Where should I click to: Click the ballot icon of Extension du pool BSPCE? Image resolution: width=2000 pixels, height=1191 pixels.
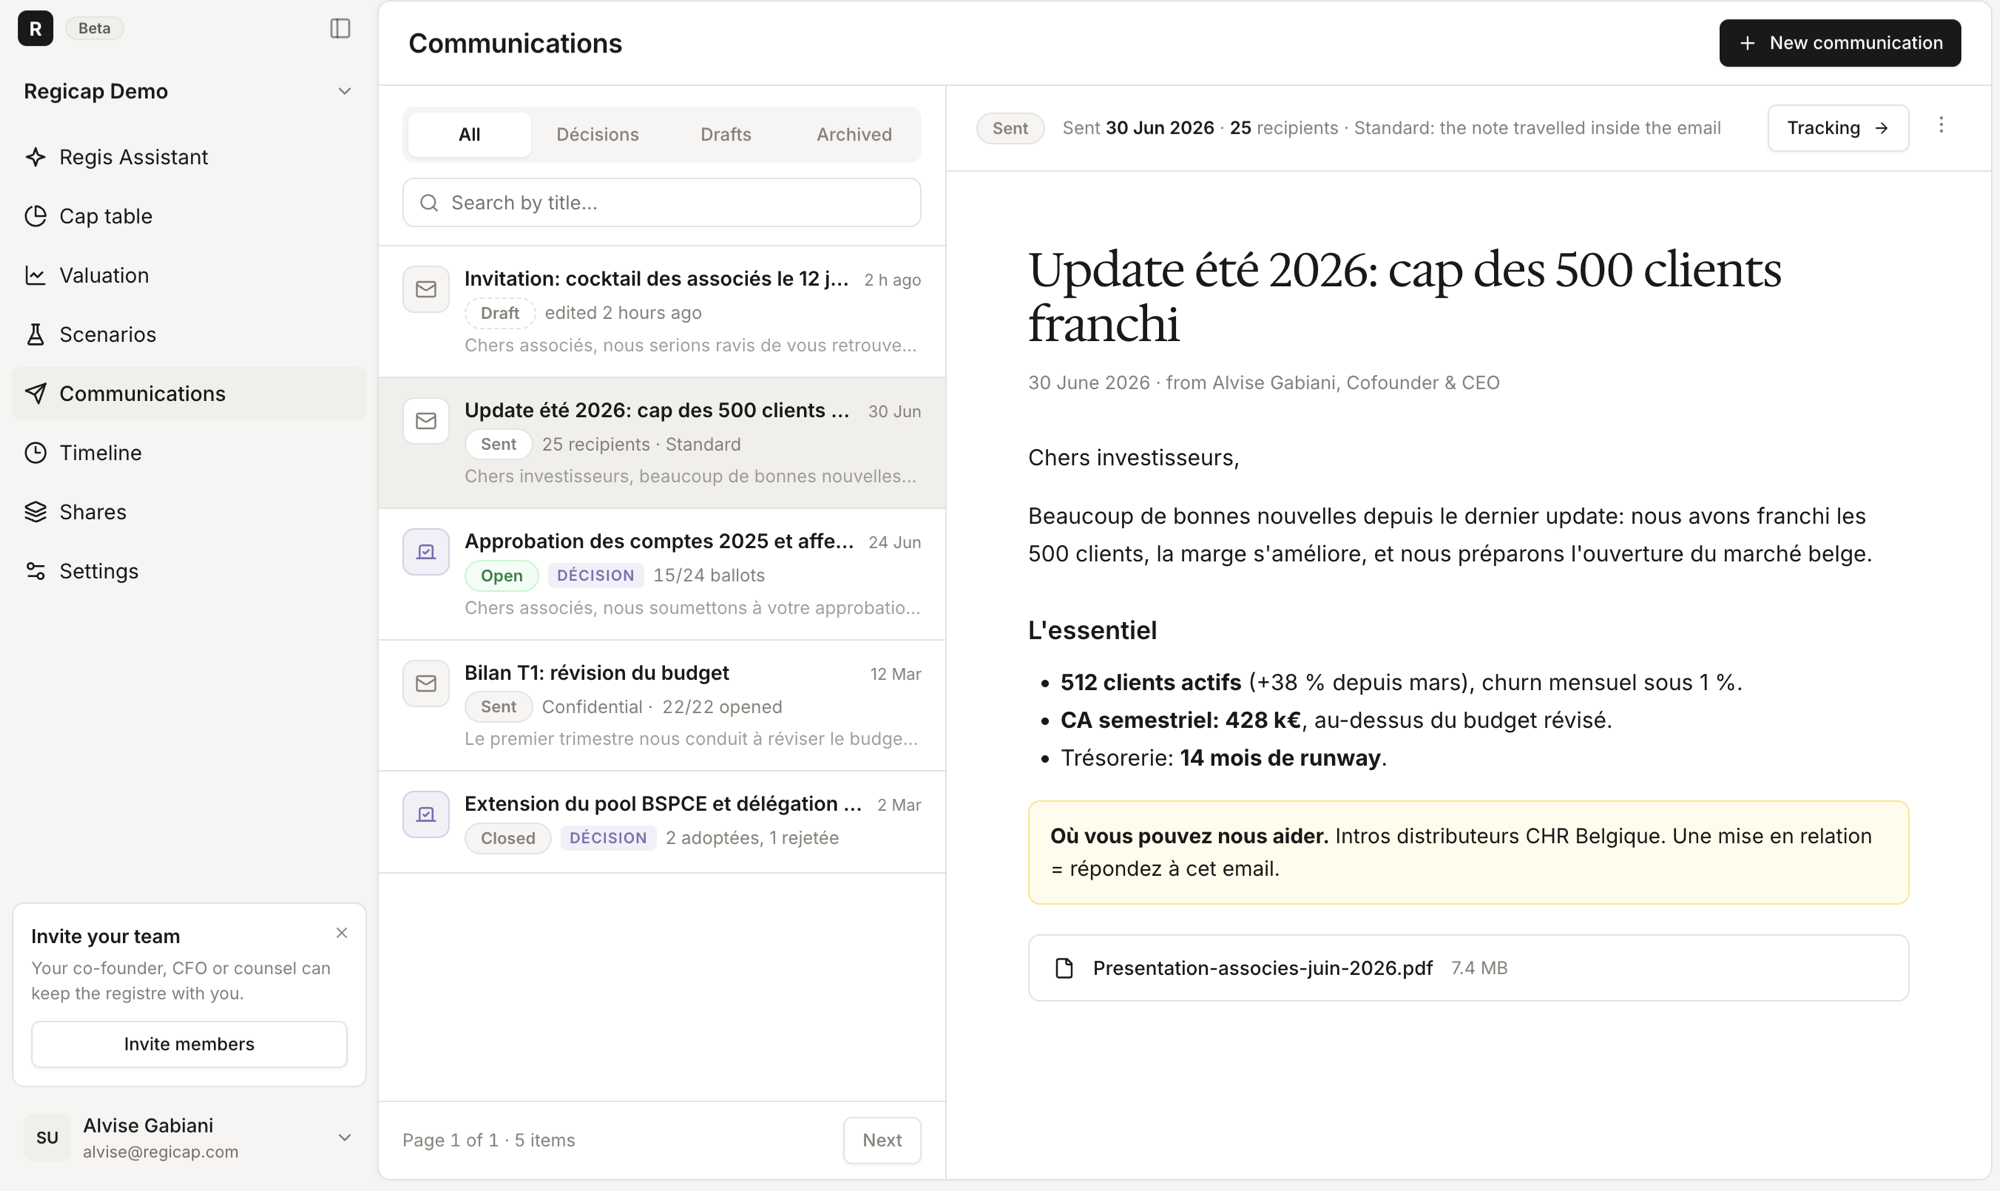pyautogui.click(x=426, y=814)
